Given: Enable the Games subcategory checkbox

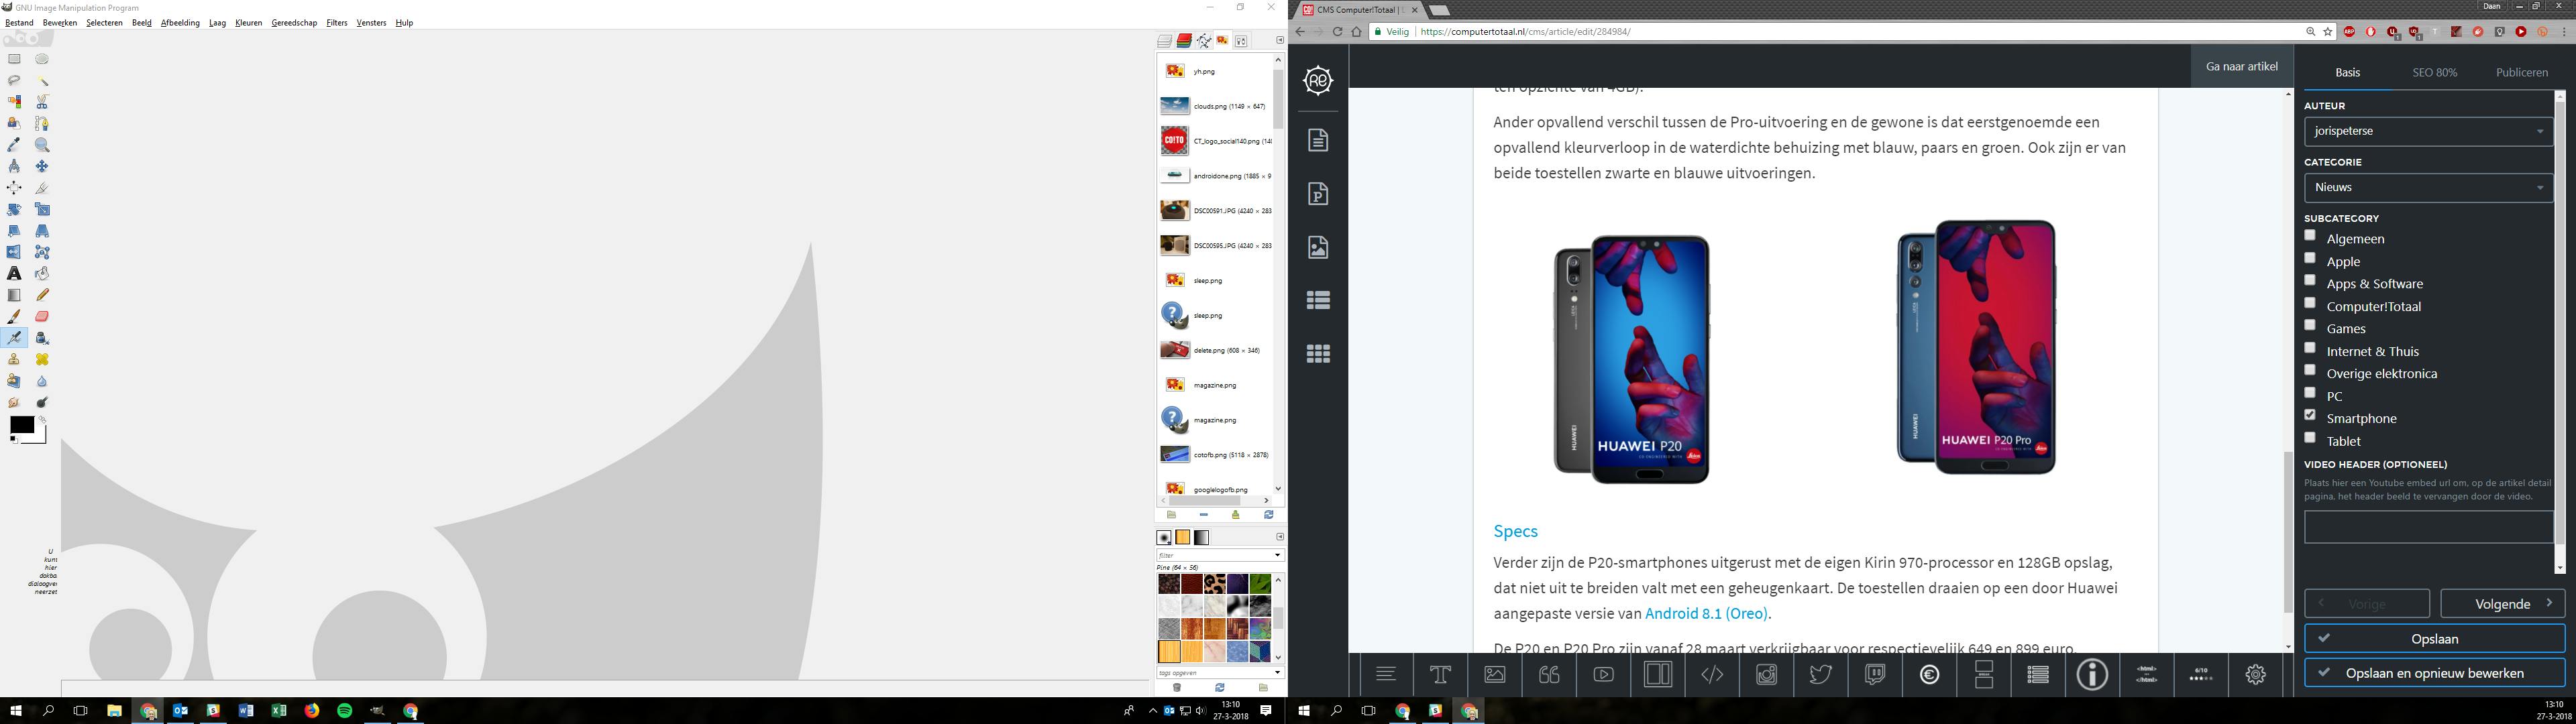Looking at the screenshot, I should click(2310, 325).
